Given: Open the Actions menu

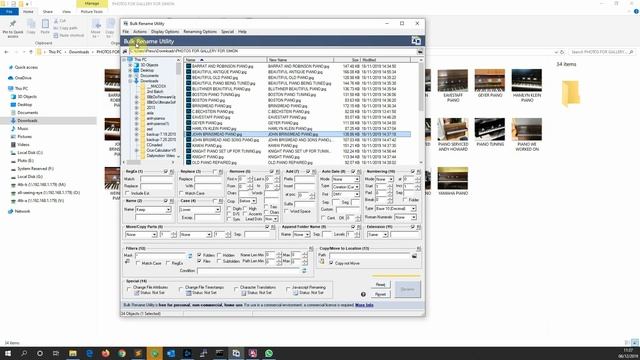Looking at the screenshot, I should (x=140, y=31).
